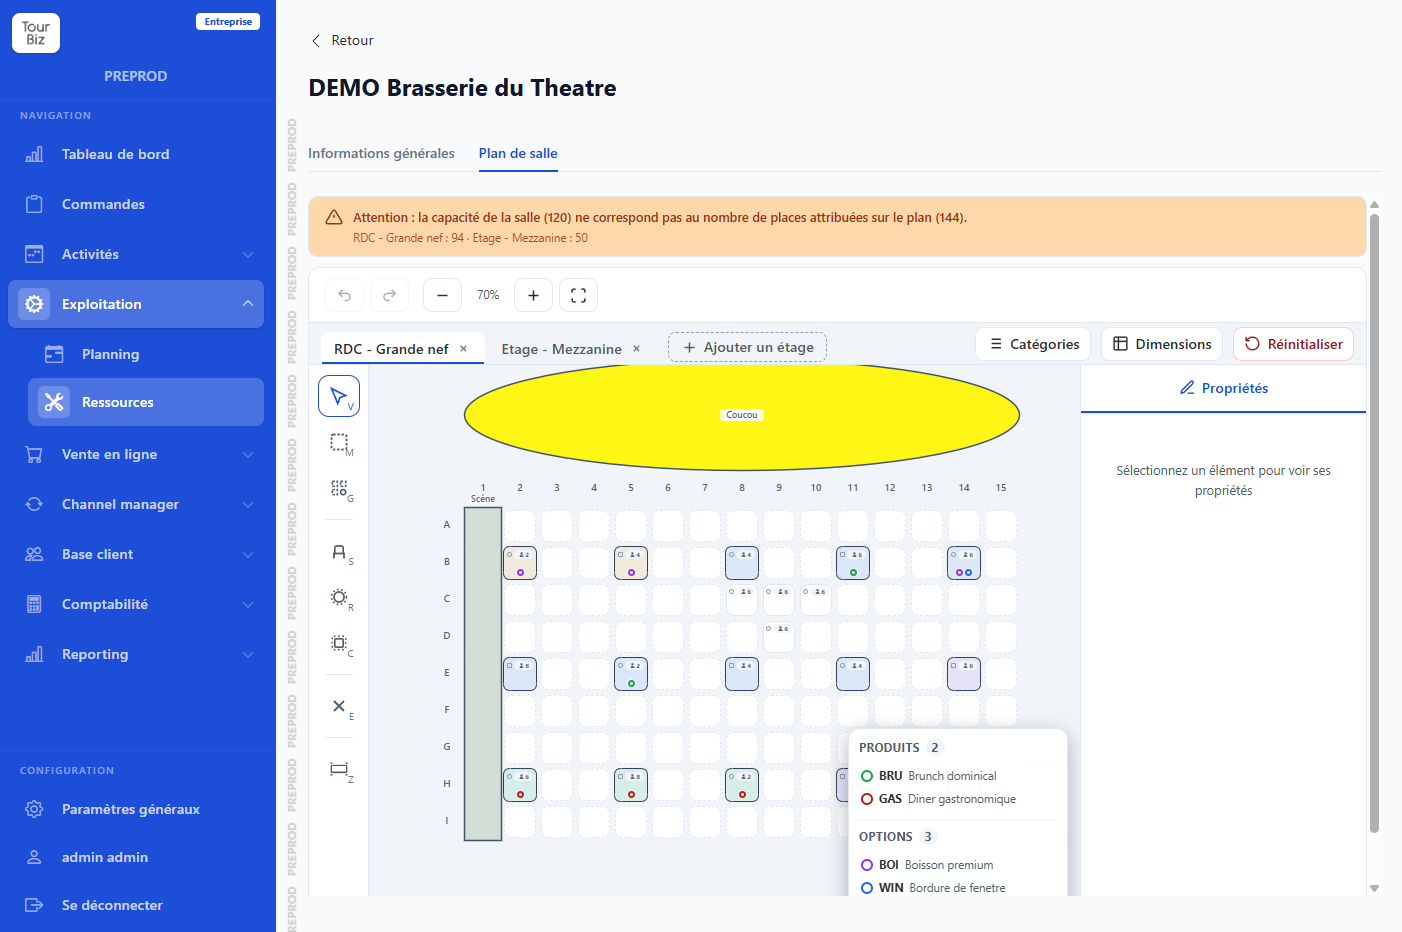Screen dimensions: 1402x932
Task: Zoom out with the minus button
Action: (x=442, y=295)
